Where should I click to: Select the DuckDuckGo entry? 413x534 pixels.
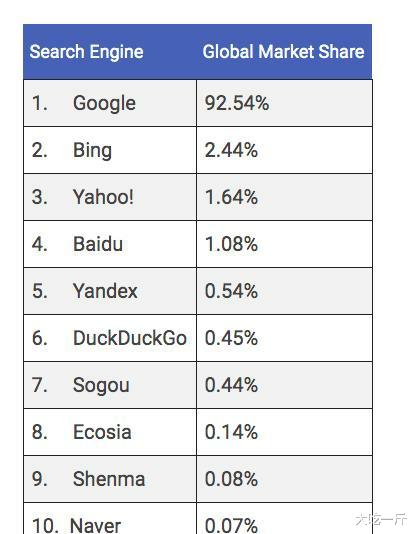pyautogui.click(x=110, y=338)
